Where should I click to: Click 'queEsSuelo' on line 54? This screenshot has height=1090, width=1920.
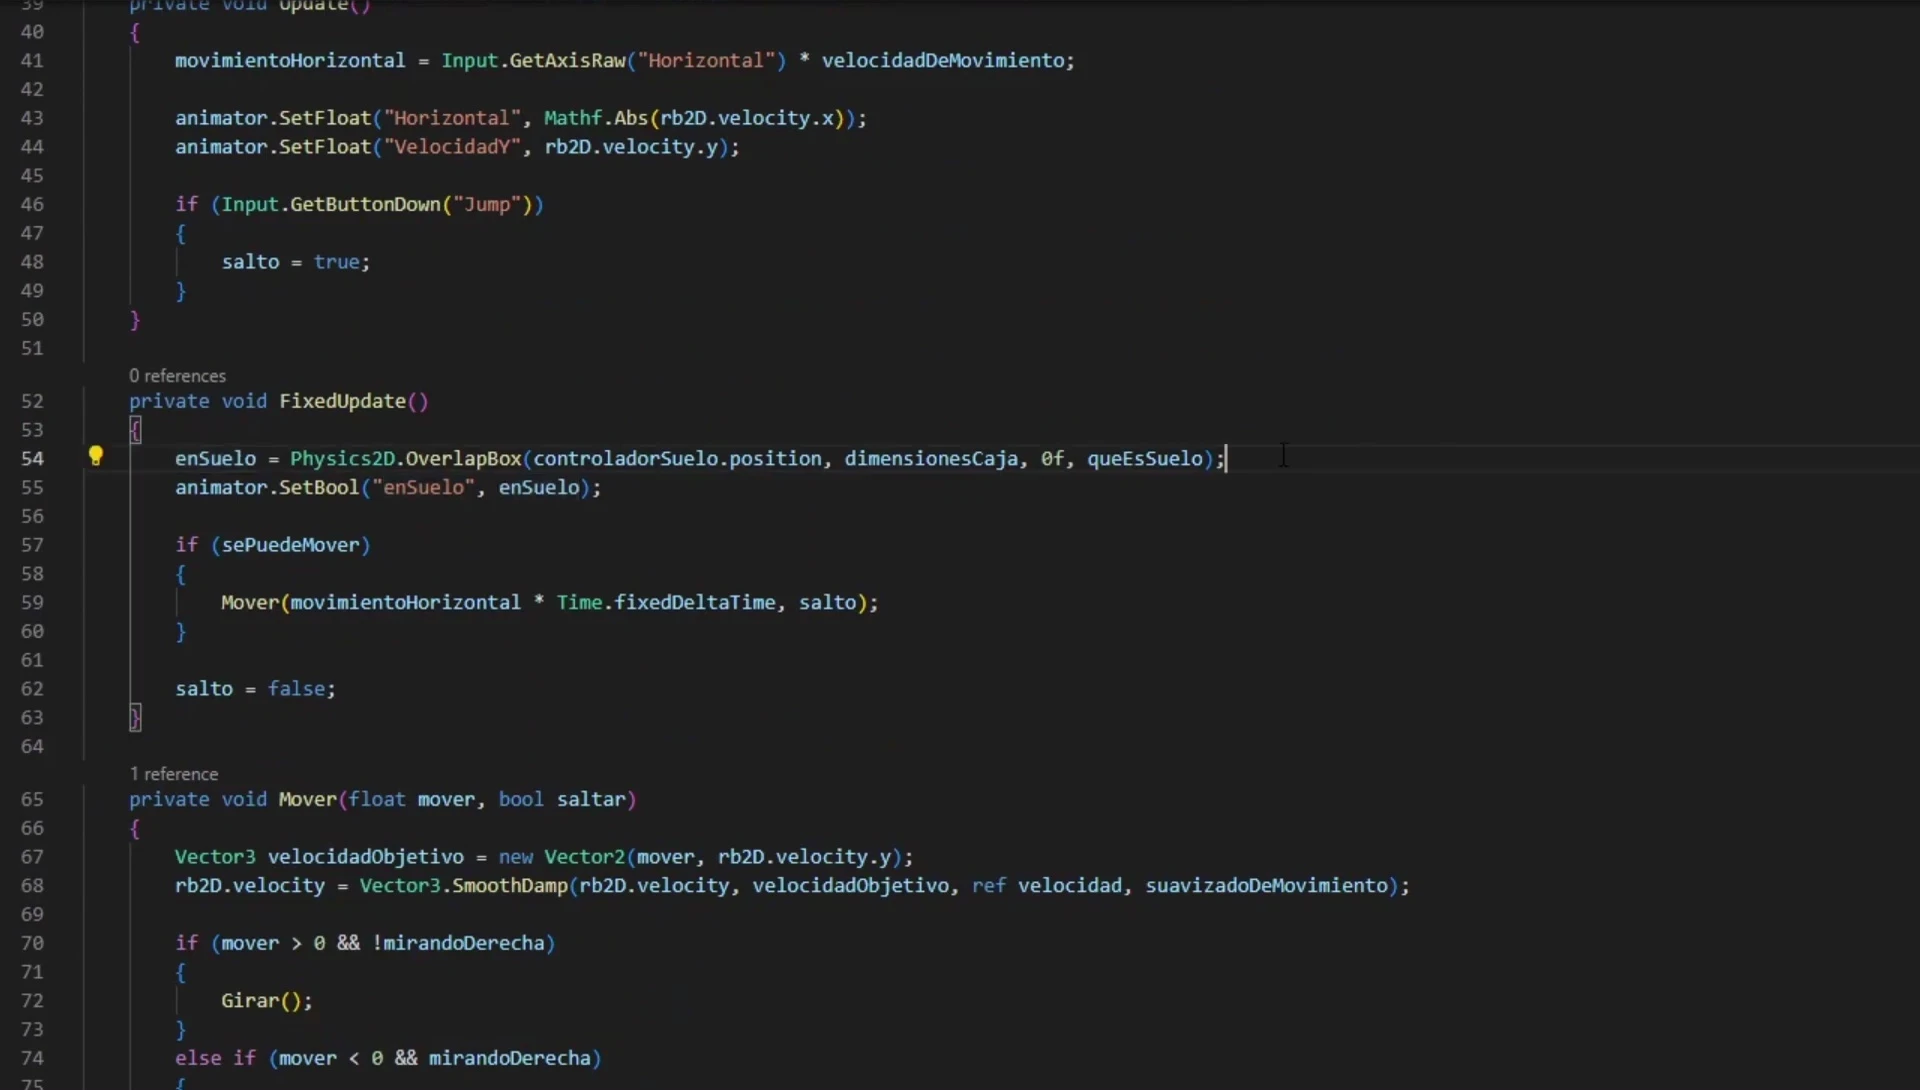pos(1145,458)
